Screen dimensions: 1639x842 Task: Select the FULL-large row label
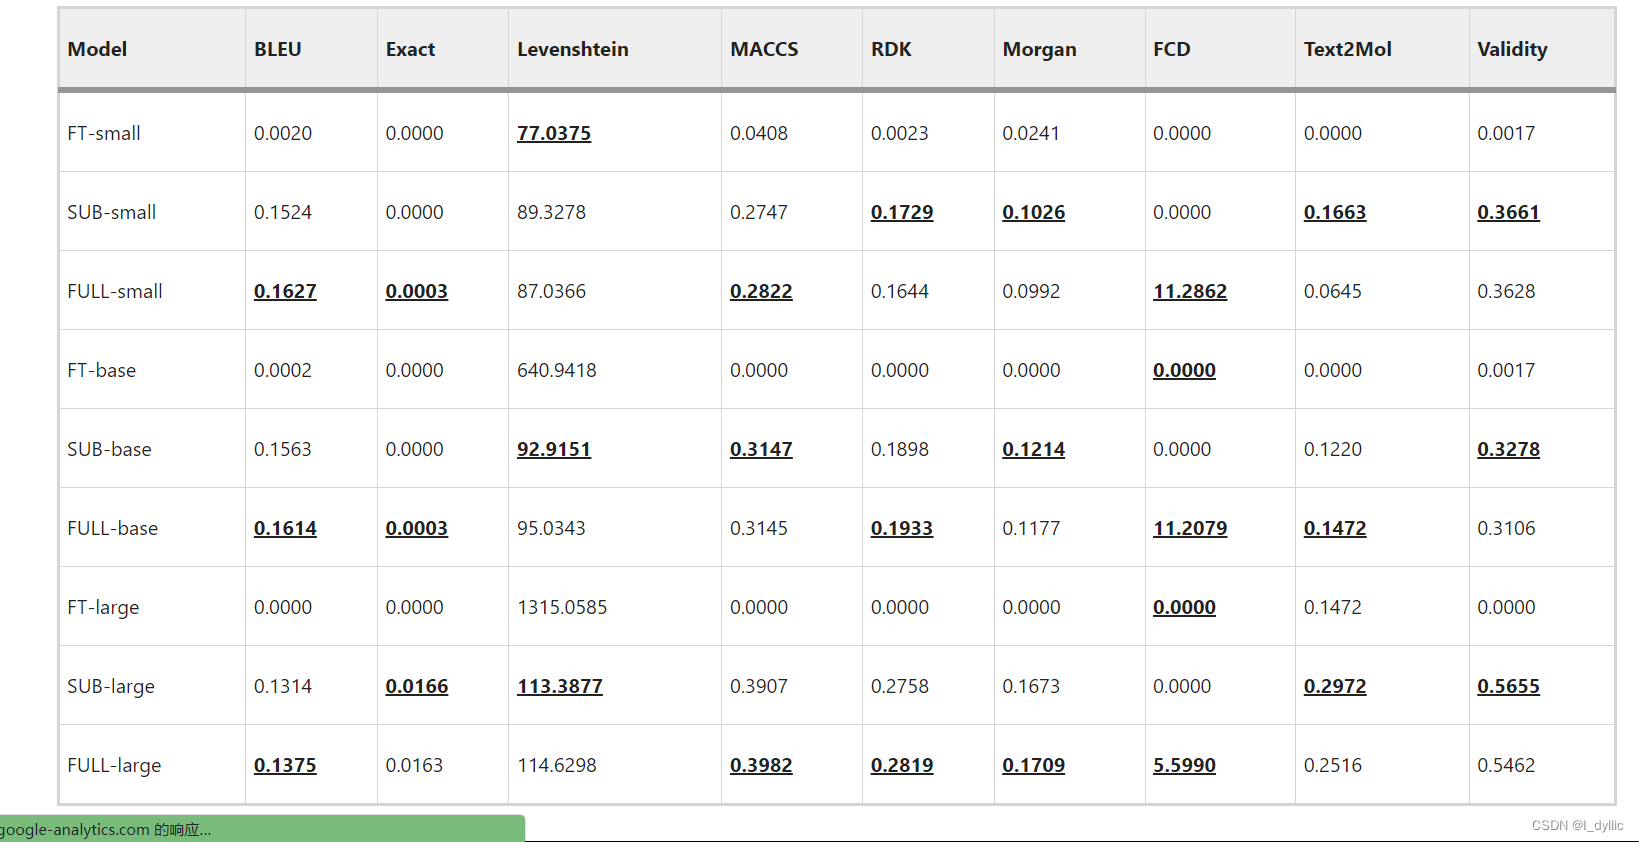[x=114, y=765]
